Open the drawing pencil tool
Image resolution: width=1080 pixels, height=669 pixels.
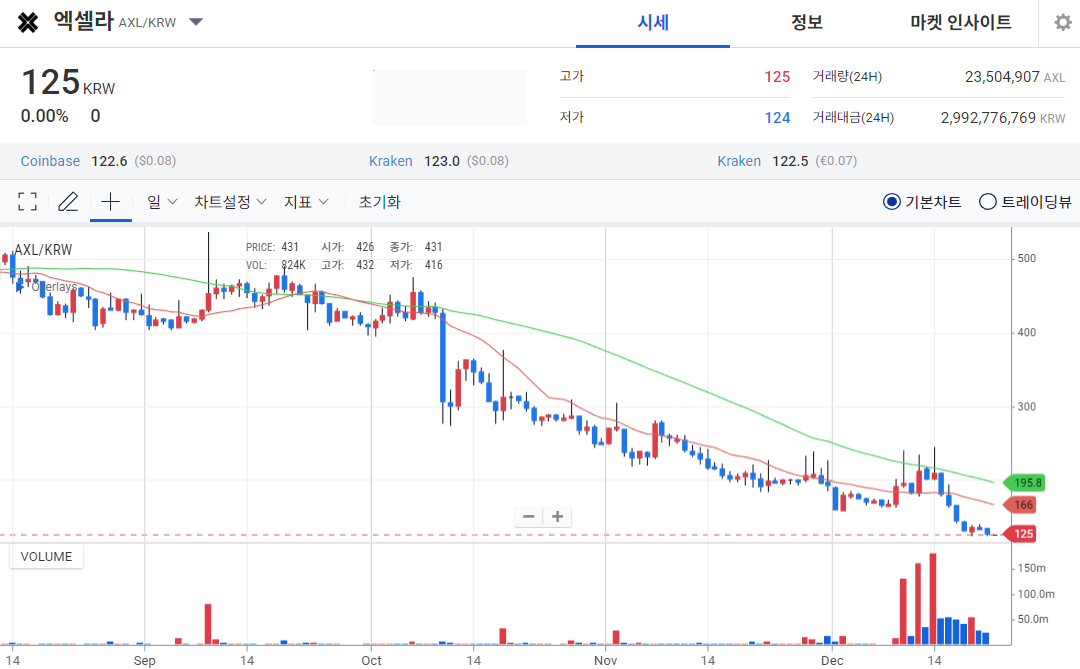(68, 200)
